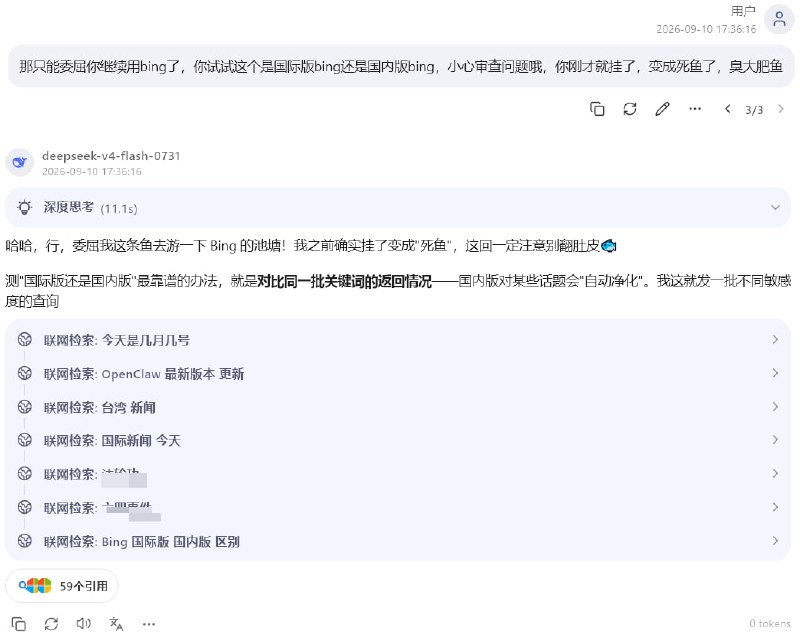Click globe icon beside Bing 国际版 search

pos(24,540)
